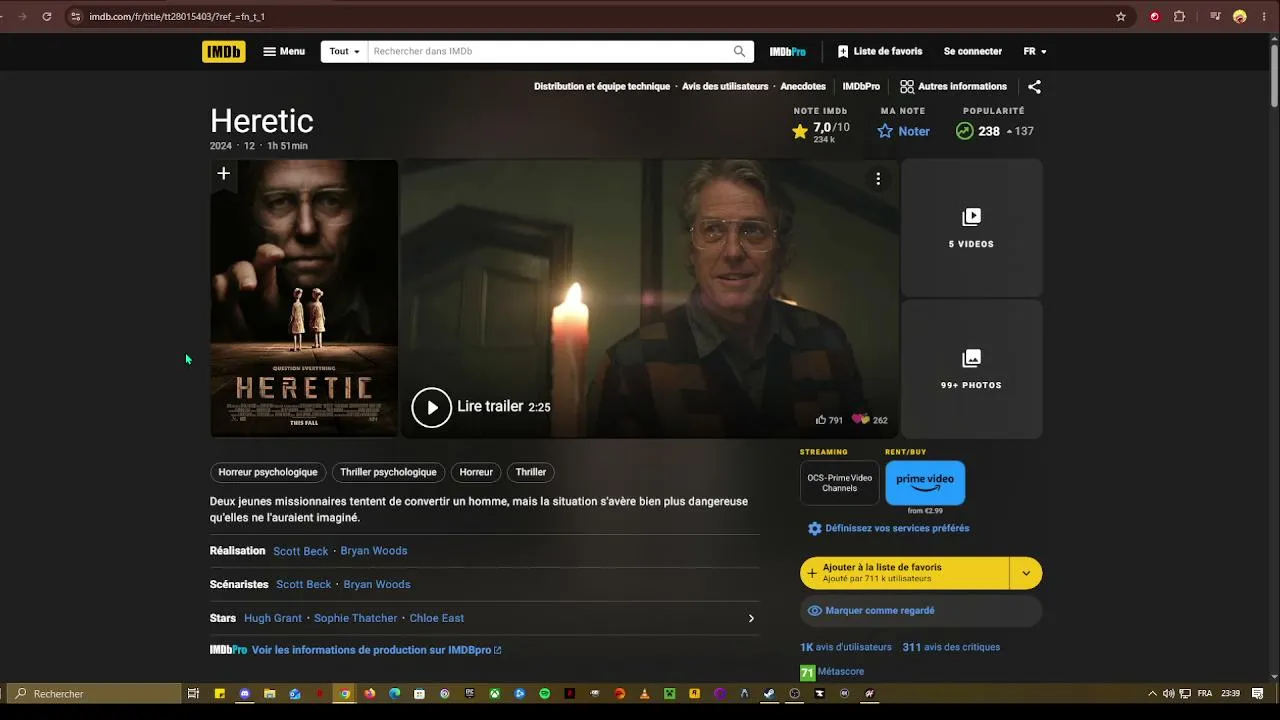1280x720 pixels.
Task: Select the 'Thriller psychologique' genre chip
Action: pos(388,472)
